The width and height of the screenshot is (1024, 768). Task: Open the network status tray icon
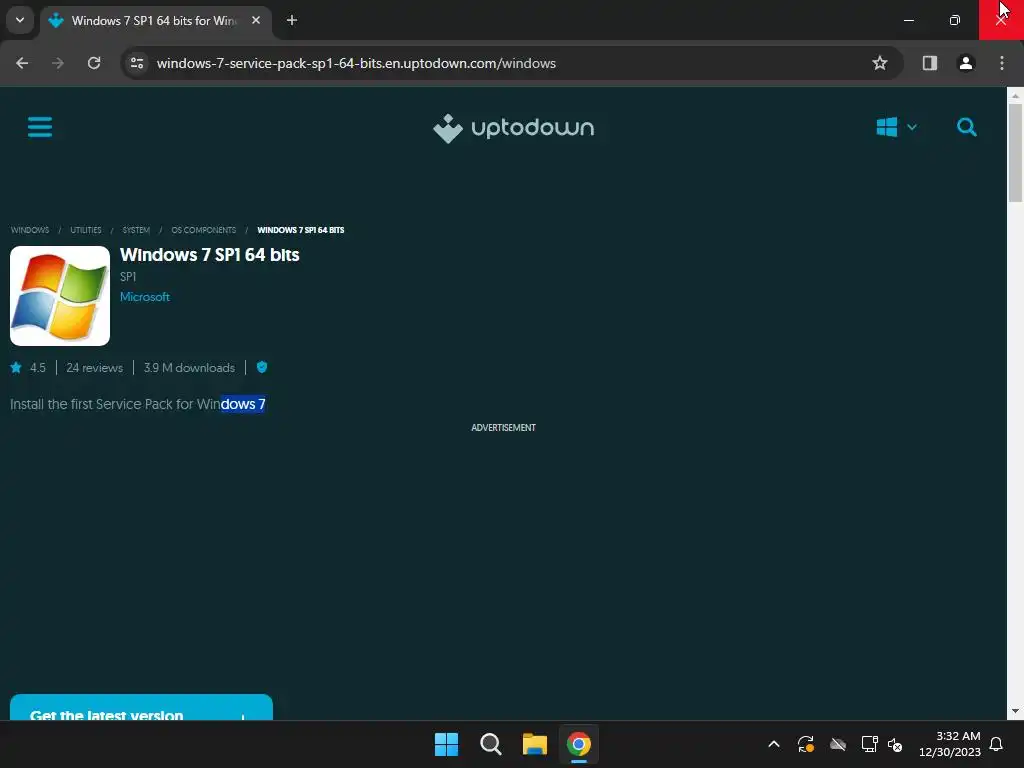(869, 744)
